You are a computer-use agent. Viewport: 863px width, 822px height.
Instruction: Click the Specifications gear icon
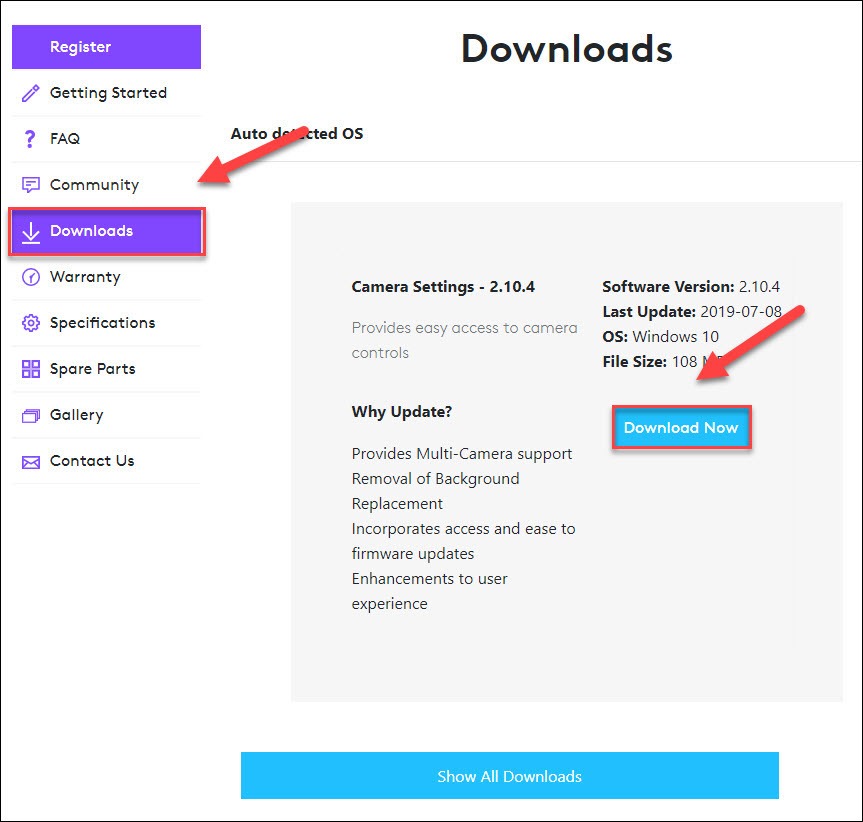click(x=31, y=323)
